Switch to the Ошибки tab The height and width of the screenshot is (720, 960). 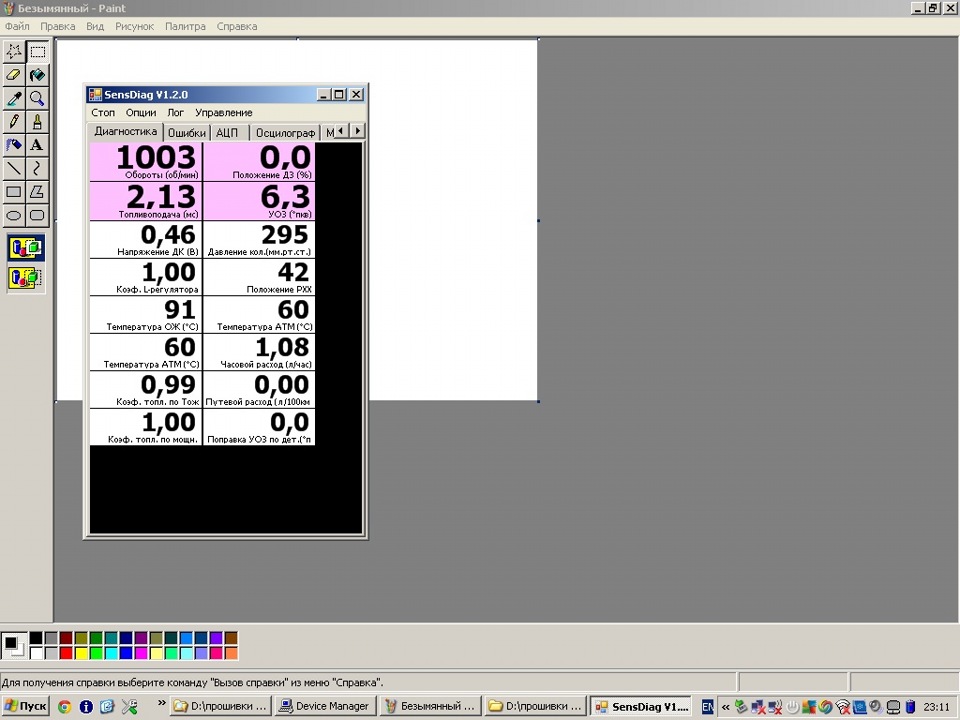coord(187,133)
